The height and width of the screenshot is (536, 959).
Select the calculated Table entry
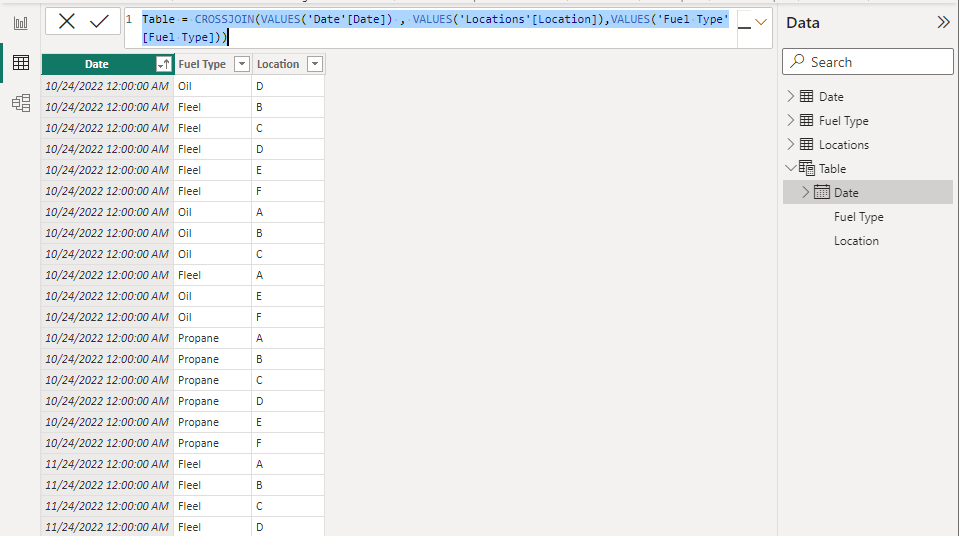832,168
